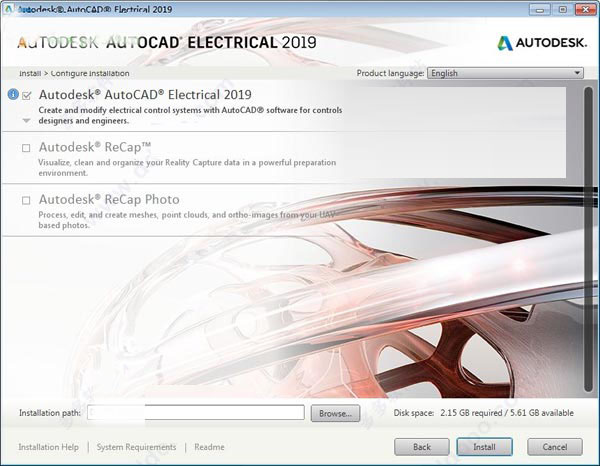Expand AutoCAD Electrical options with the down arrow
Screen dimensions: 600x466
pos(26,121)
